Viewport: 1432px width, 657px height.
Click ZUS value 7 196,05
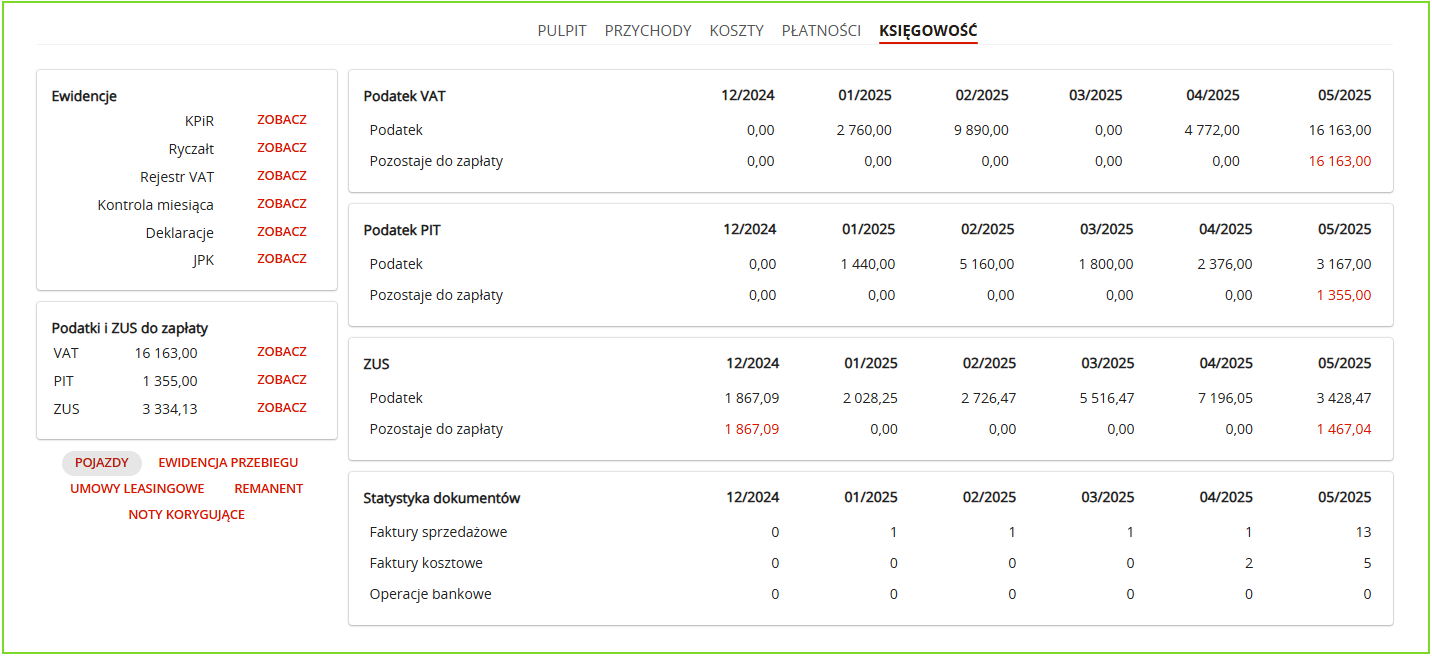click(1225, 398)
